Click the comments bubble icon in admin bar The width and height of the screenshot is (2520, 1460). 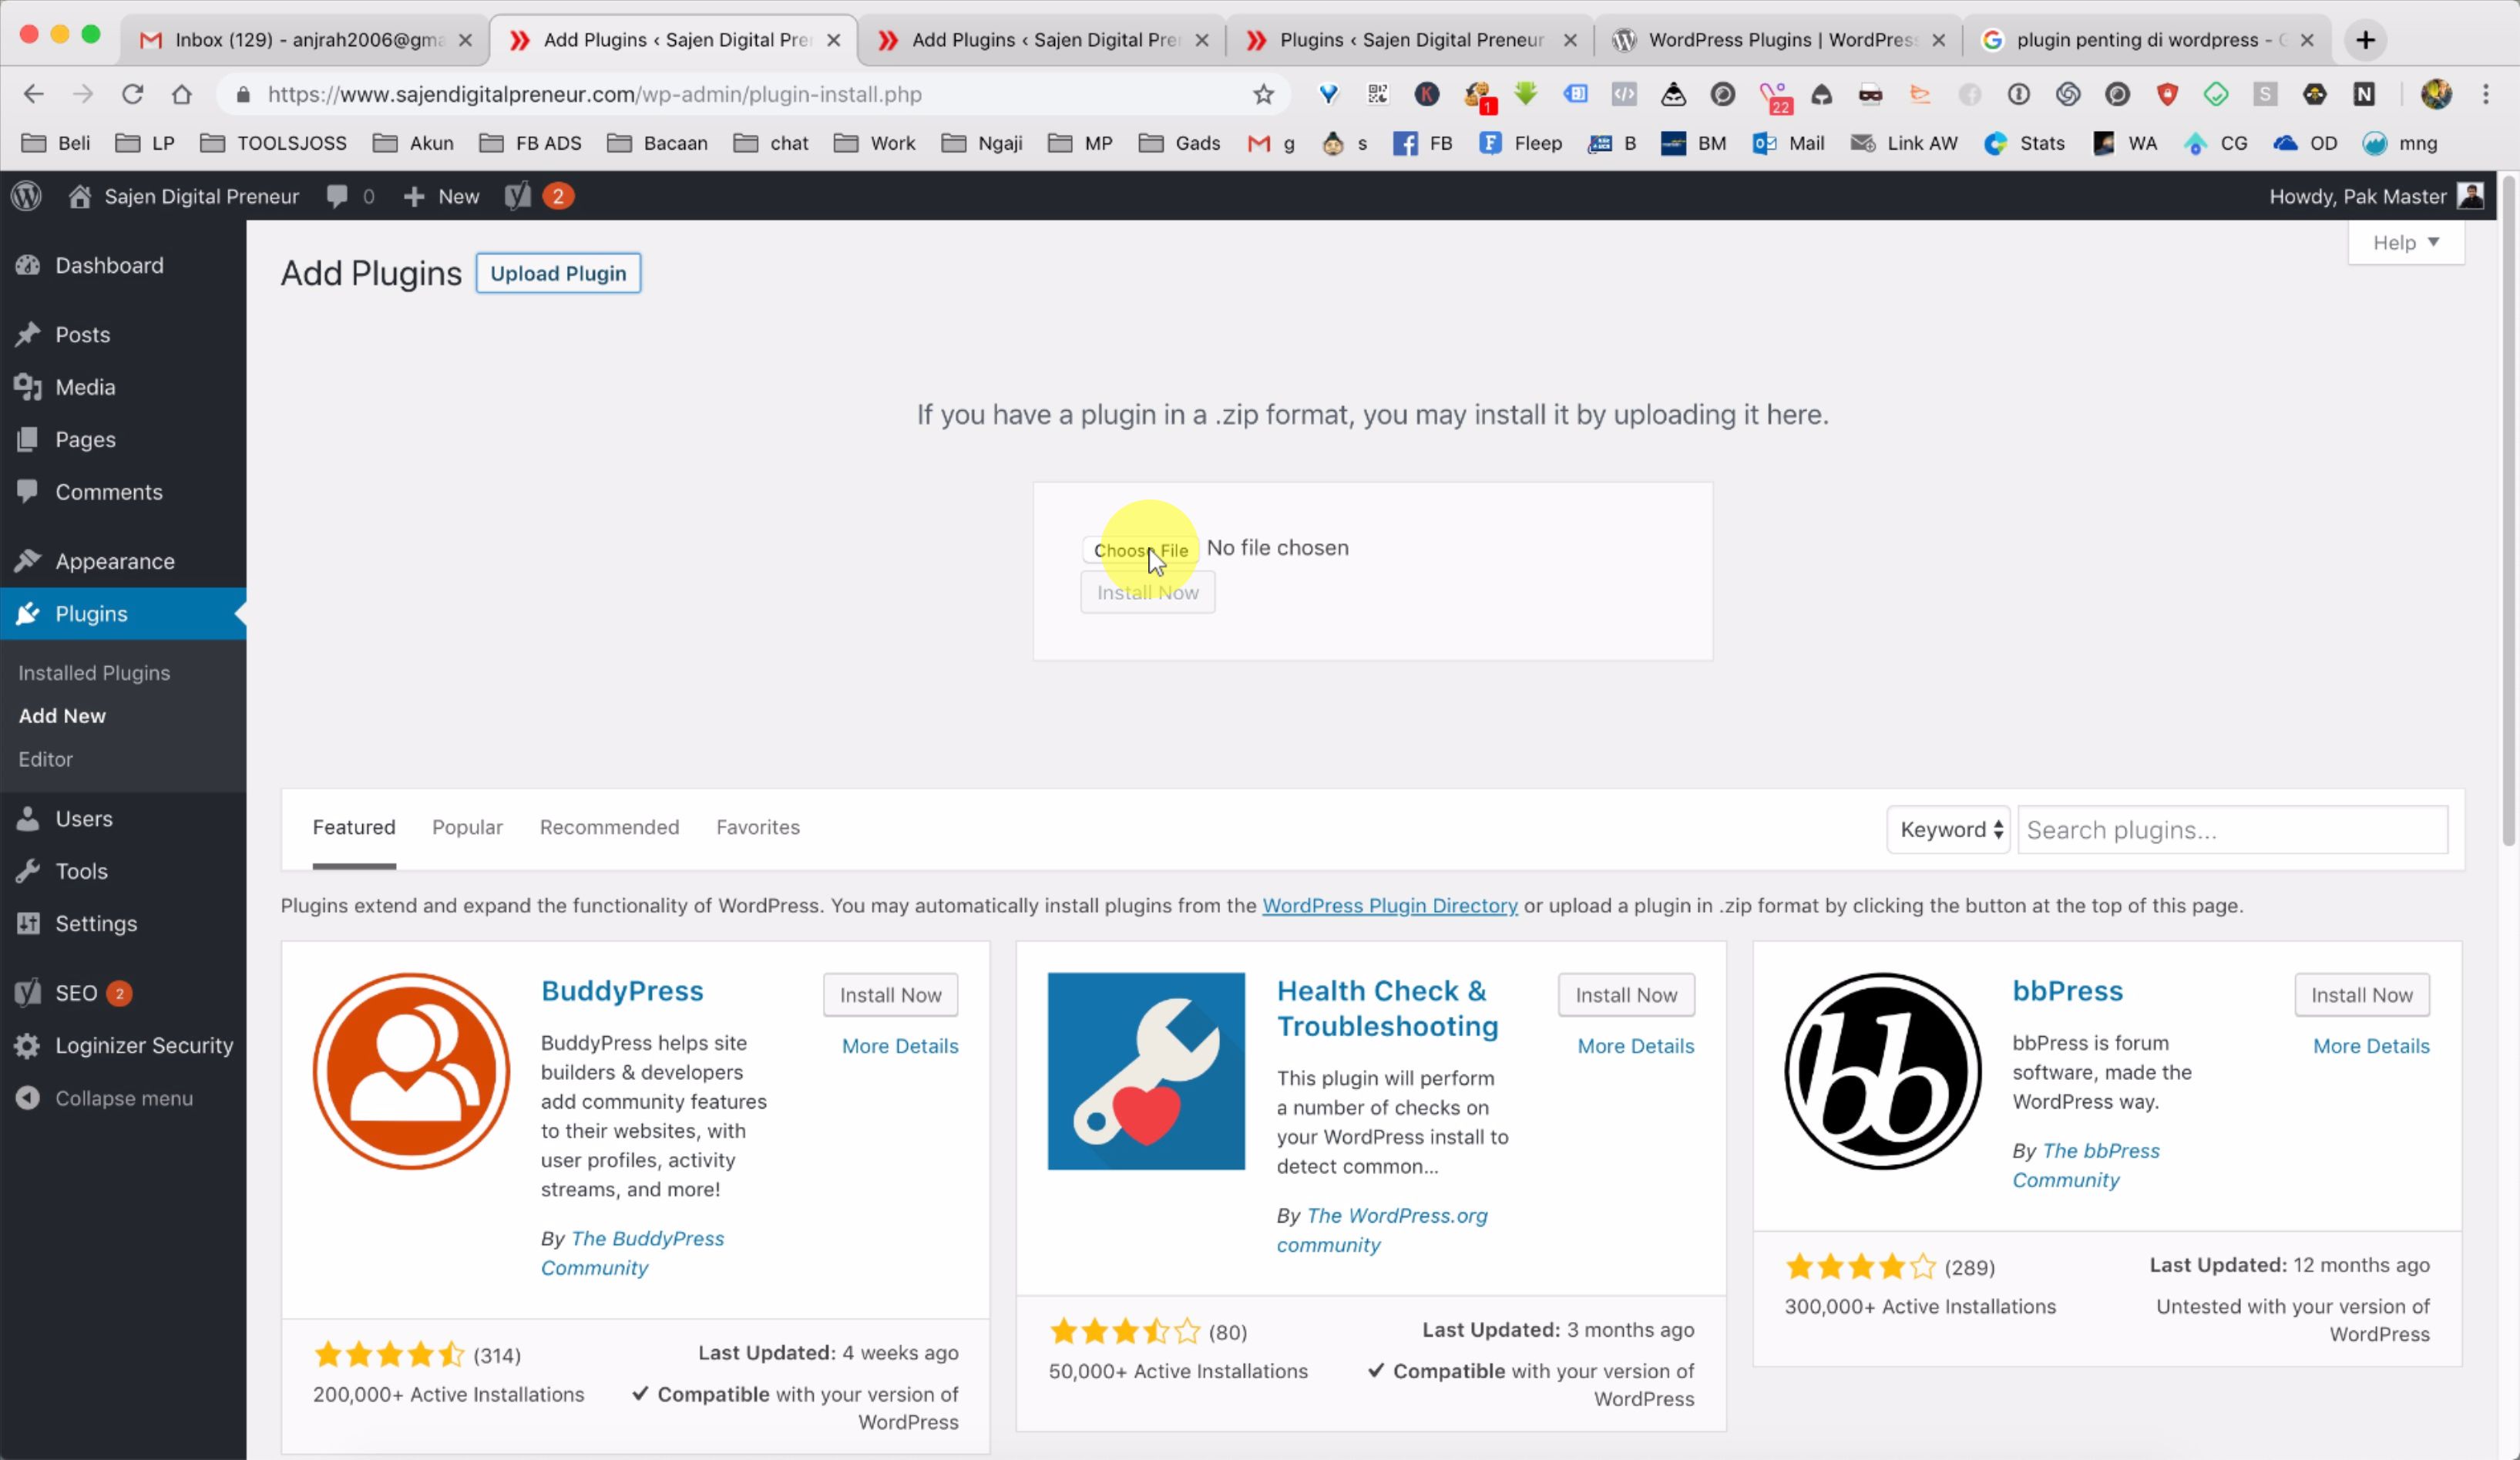337,196
